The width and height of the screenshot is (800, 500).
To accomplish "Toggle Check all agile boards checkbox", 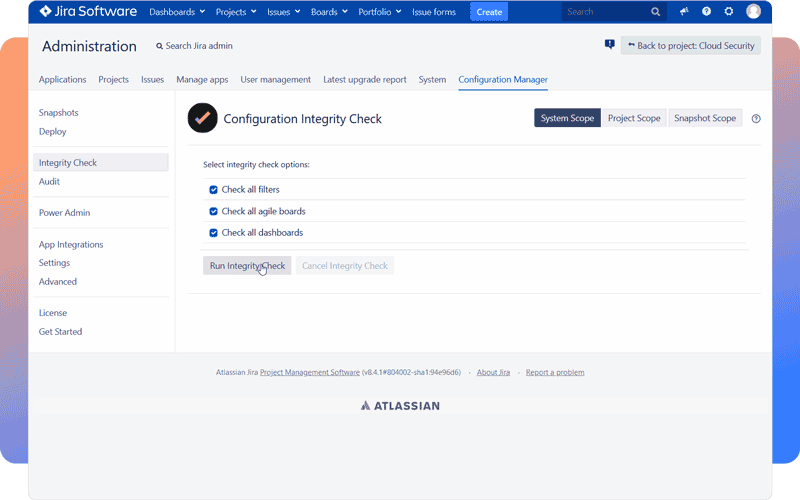I will coord(213,212).
